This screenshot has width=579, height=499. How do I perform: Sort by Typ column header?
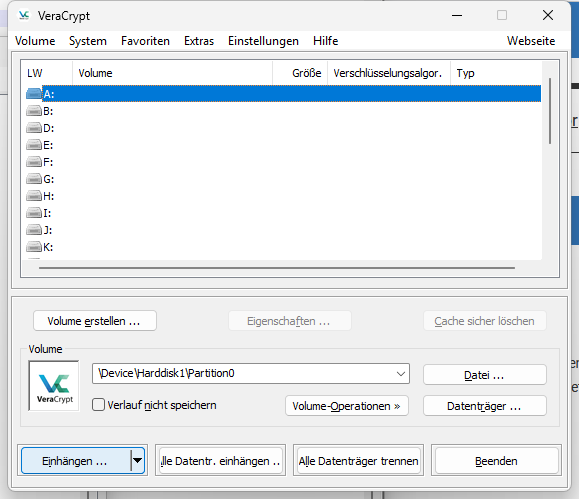point(496,73)
